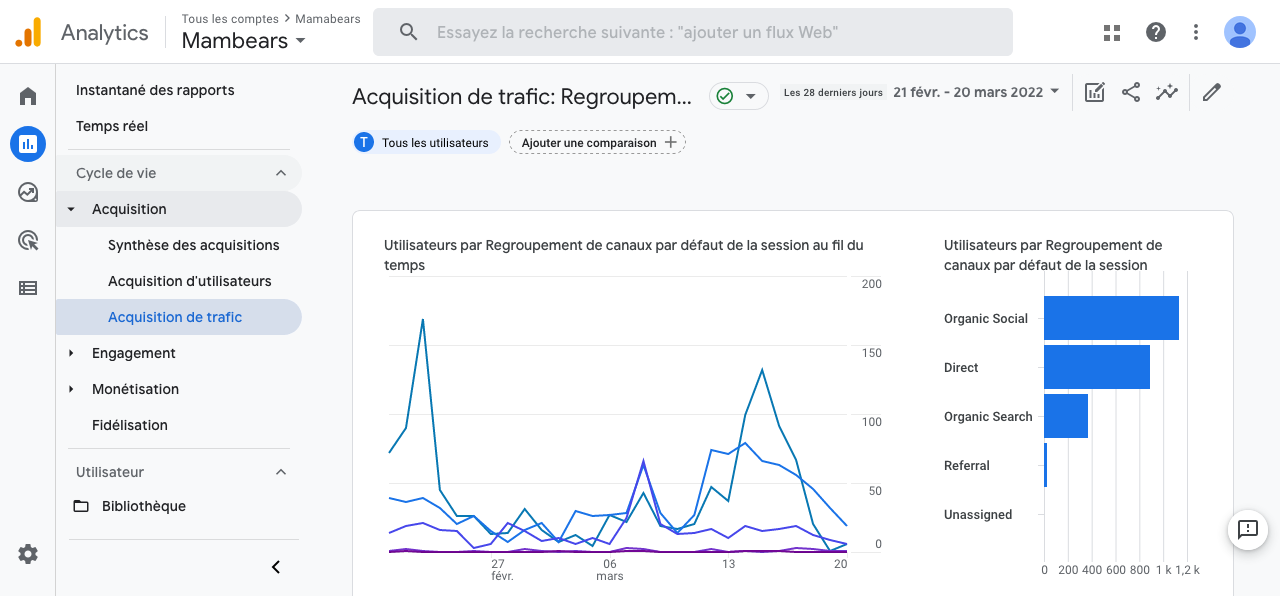The height and width of the screenshot is (596, 1280).
Task: Open the Reports section in the left rail
Action: tap(28, 143)
